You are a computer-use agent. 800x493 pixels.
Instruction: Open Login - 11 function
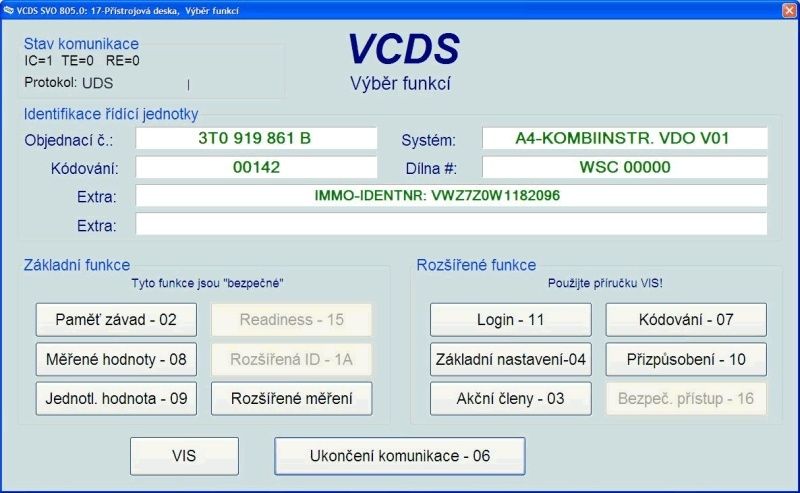coord(510,320)
